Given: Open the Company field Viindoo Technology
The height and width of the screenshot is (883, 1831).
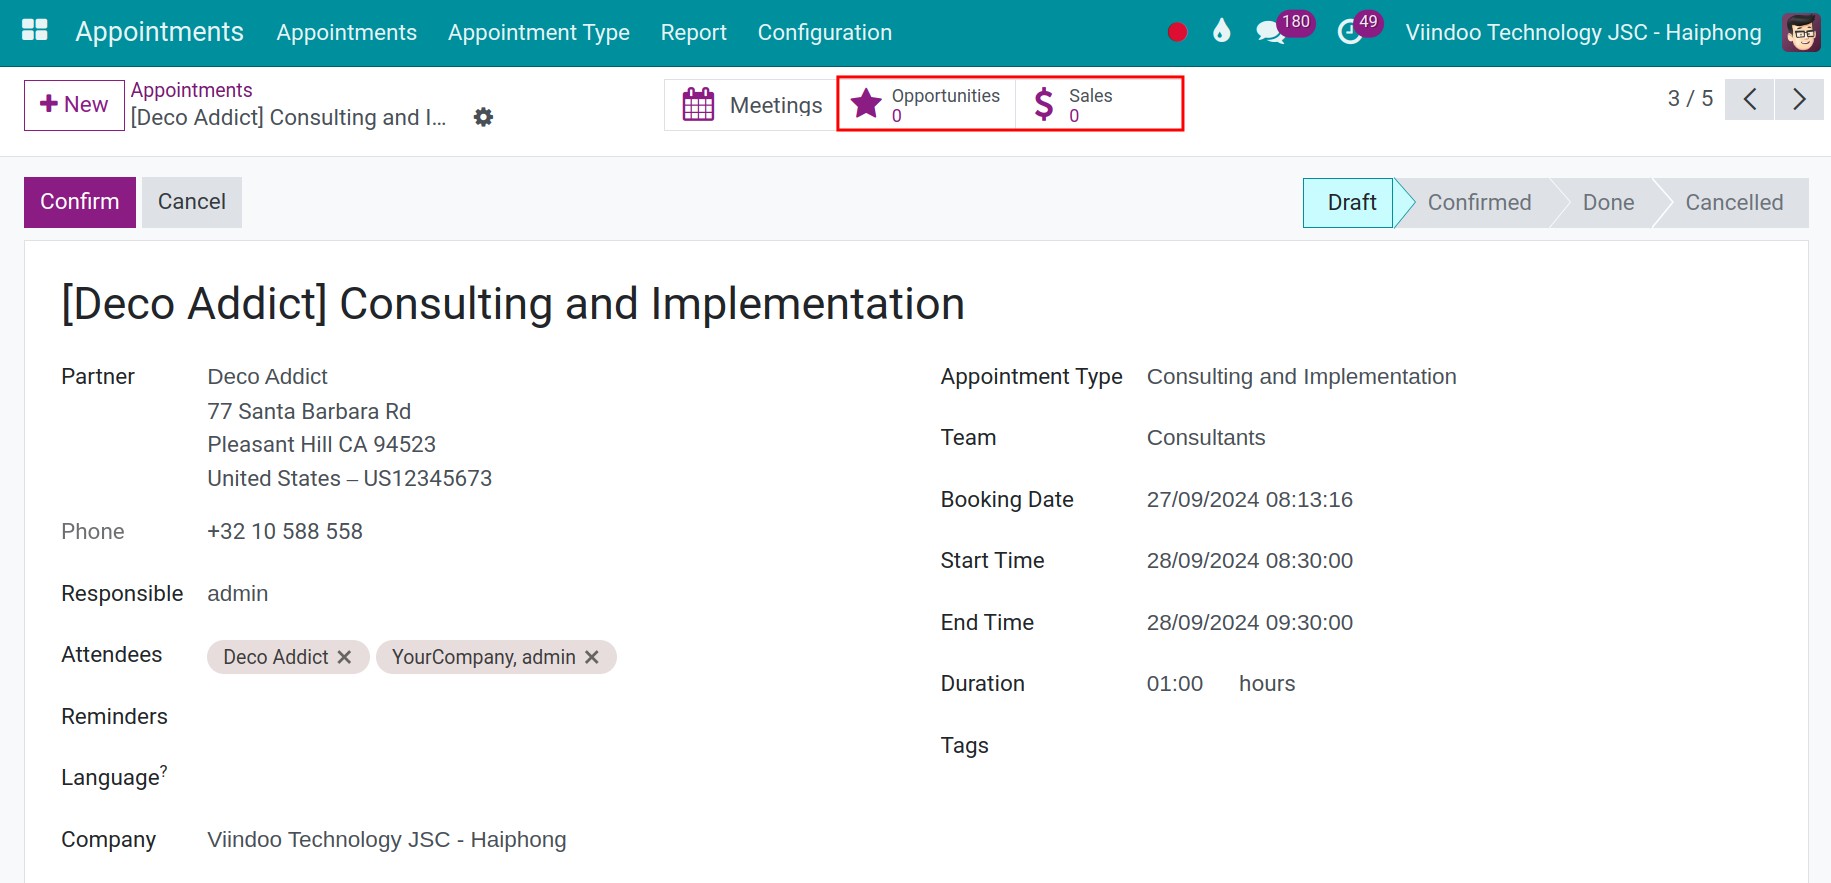Looking at the screenshot, I should [x=387, y=840].
